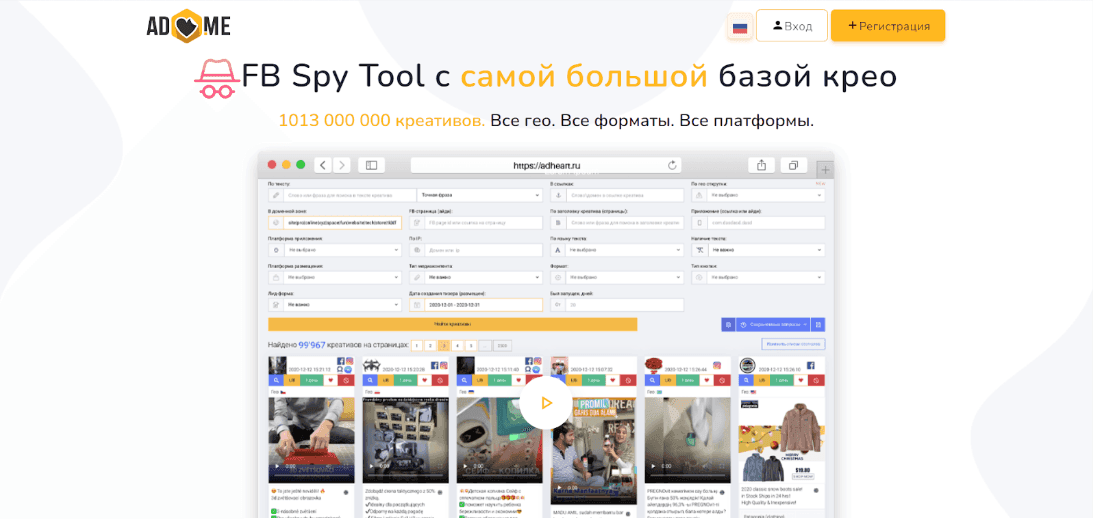Click the https://adheart.ru address bar
The image size is (1093, 519).
point(545,165)
